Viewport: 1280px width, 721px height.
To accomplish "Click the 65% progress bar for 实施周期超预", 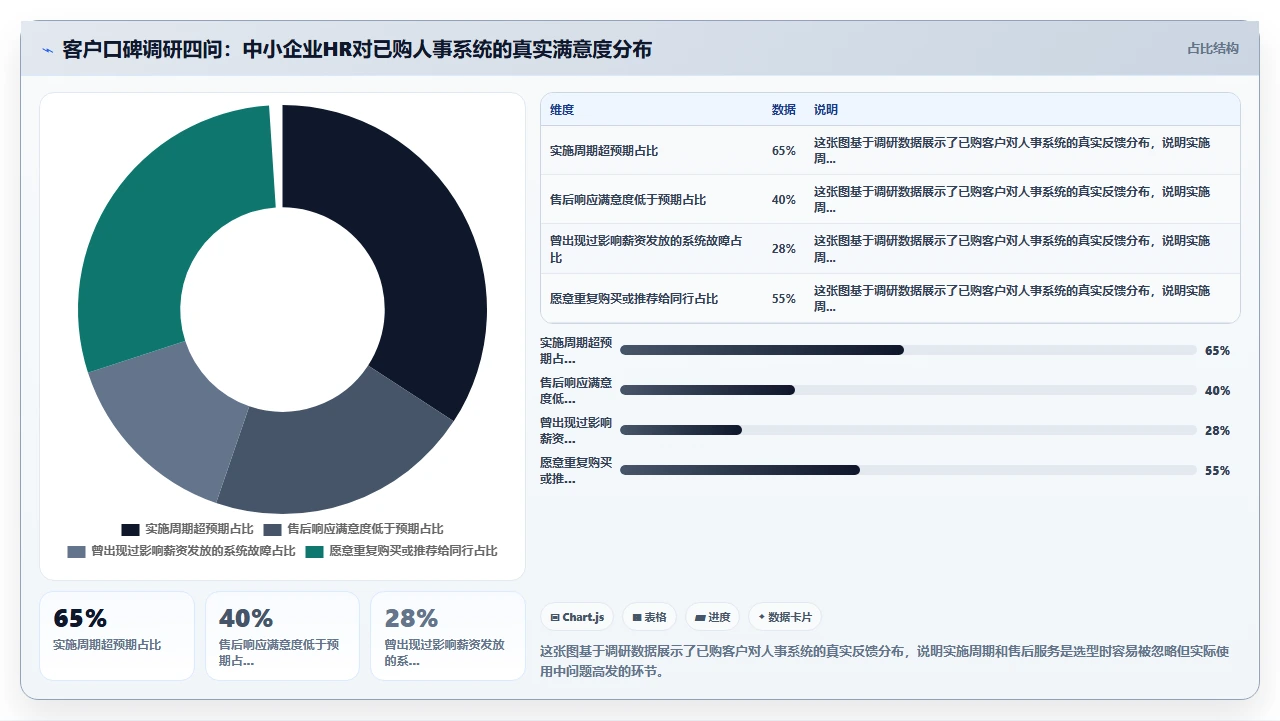I will [x=908, y=350].
